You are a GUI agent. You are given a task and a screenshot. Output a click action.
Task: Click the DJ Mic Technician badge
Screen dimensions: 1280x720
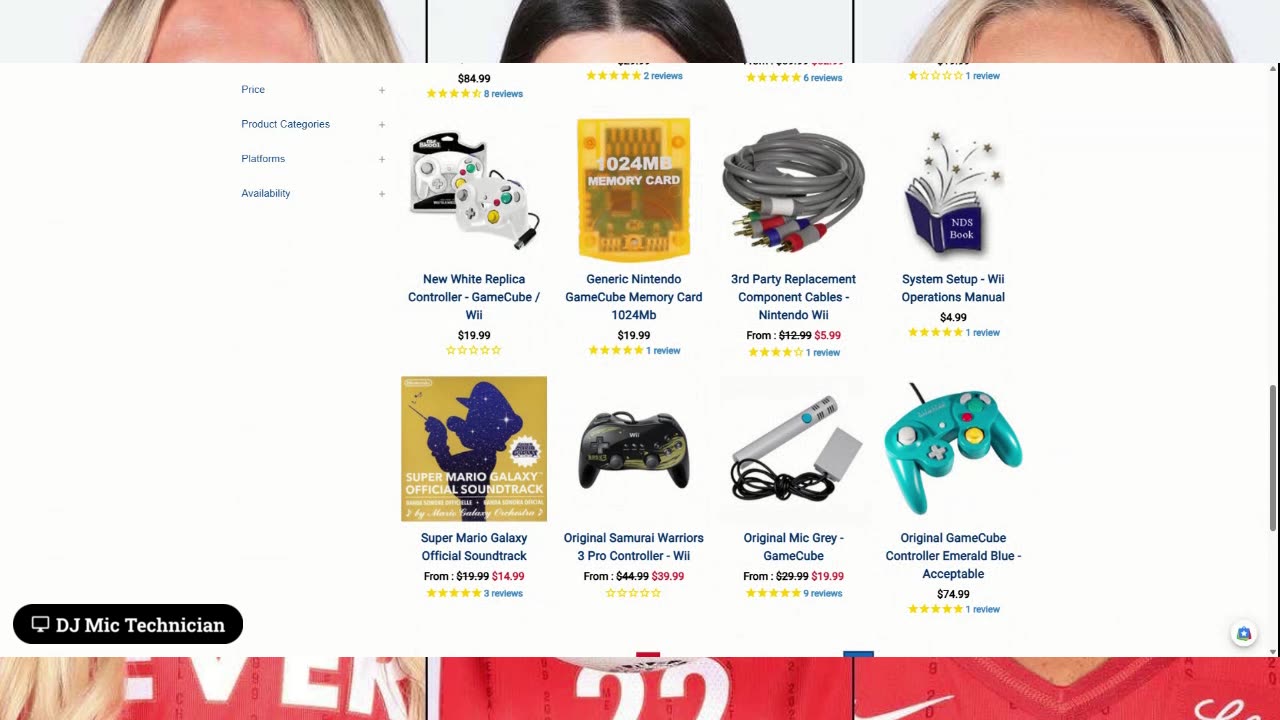(128, 624)
